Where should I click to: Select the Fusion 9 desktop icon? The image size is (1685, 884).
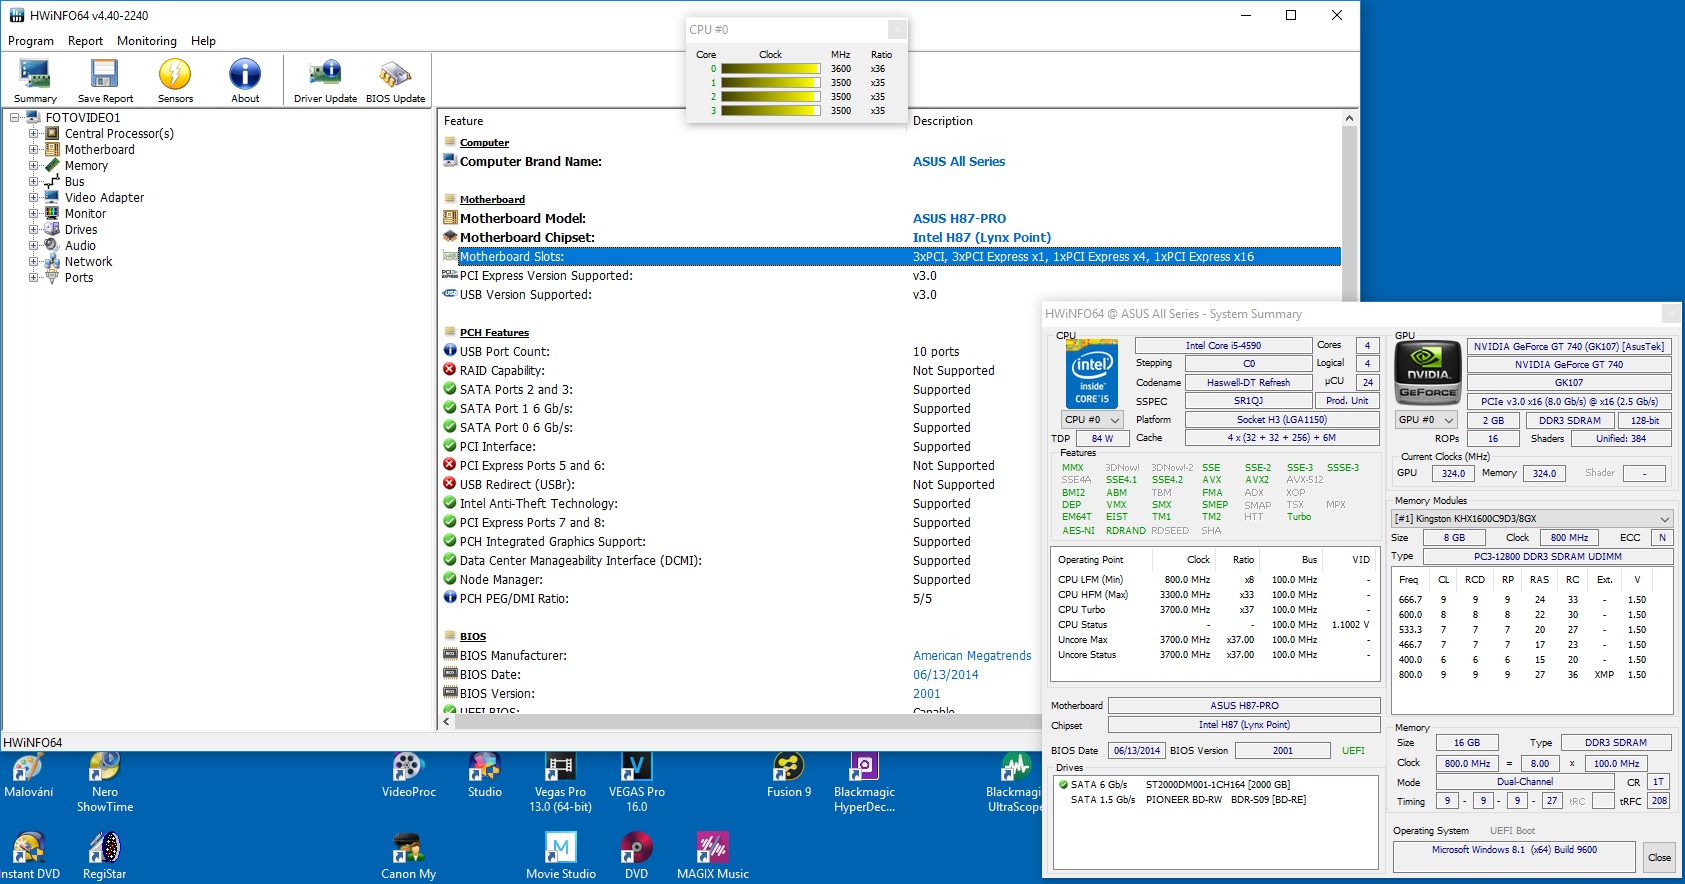click(789, 776)
